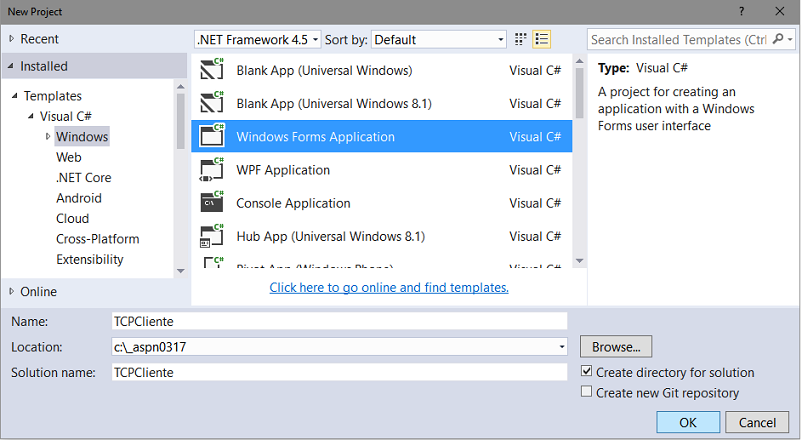Click template list scroll up arrow

[579, 61]
